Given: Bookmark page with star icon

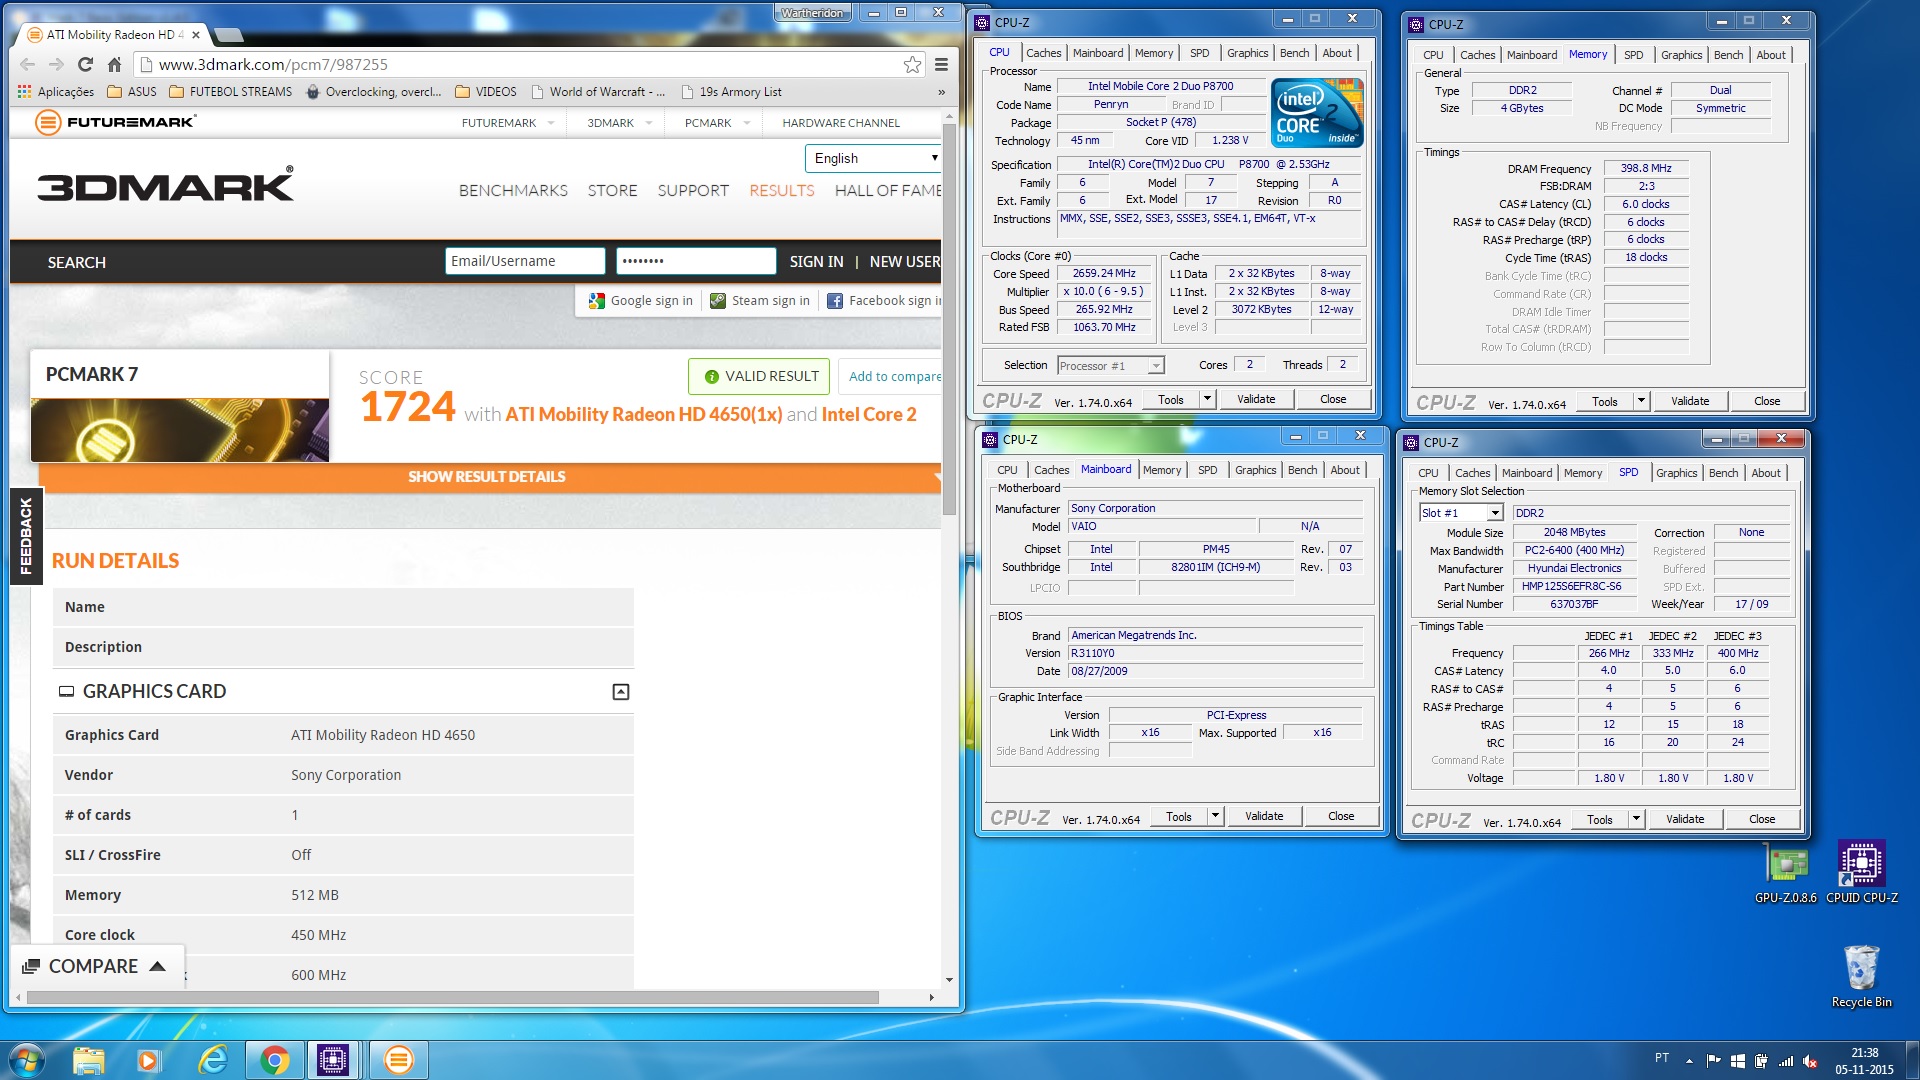Looking at the screenshot, I should click(912, 64).
